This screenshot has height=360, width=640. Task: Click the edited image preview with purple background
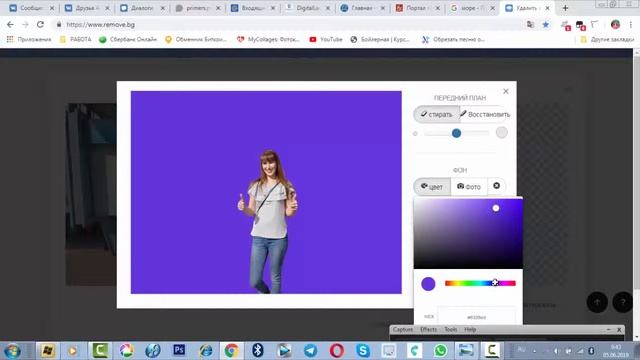266,192
